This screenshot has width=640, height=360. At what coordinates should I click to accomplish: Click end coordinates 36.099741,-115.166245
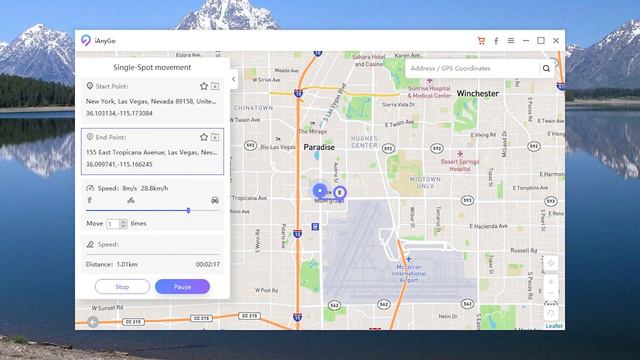(x=119, y=164)
